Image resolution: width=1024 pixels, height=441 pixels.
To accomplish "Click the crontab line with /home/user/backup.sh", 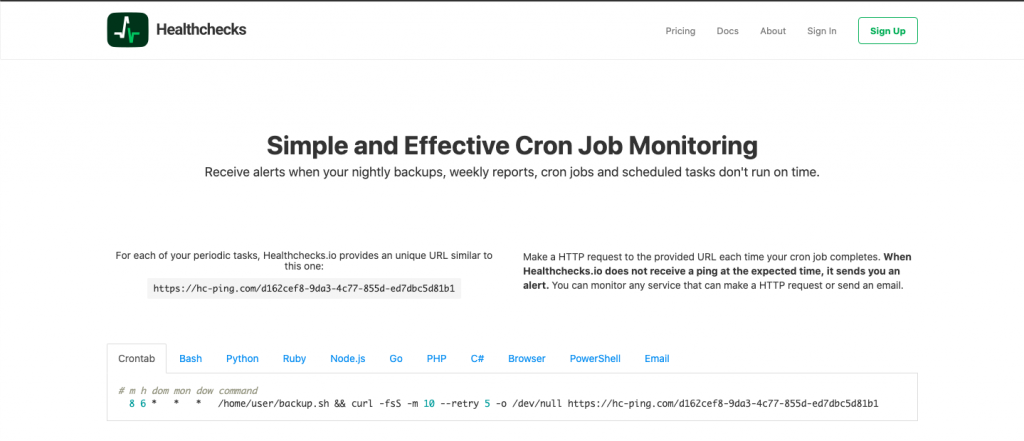I will tap(504, 404).
